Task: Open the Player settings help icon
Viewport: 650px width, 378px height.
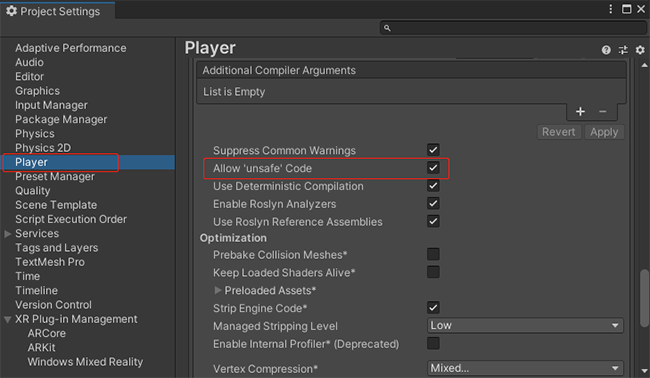Action: coord(606,50)
